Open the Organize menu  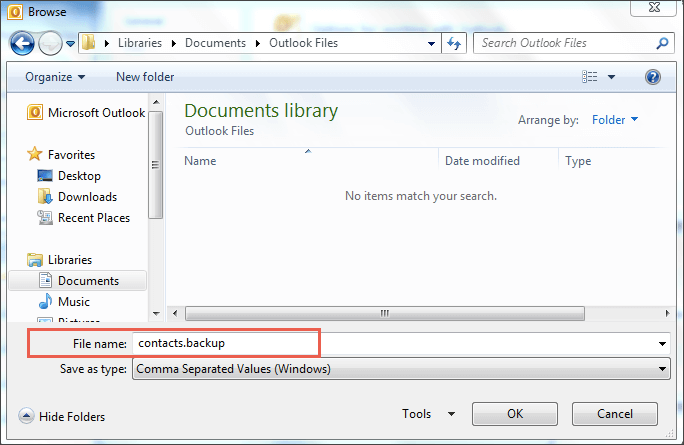55,77
